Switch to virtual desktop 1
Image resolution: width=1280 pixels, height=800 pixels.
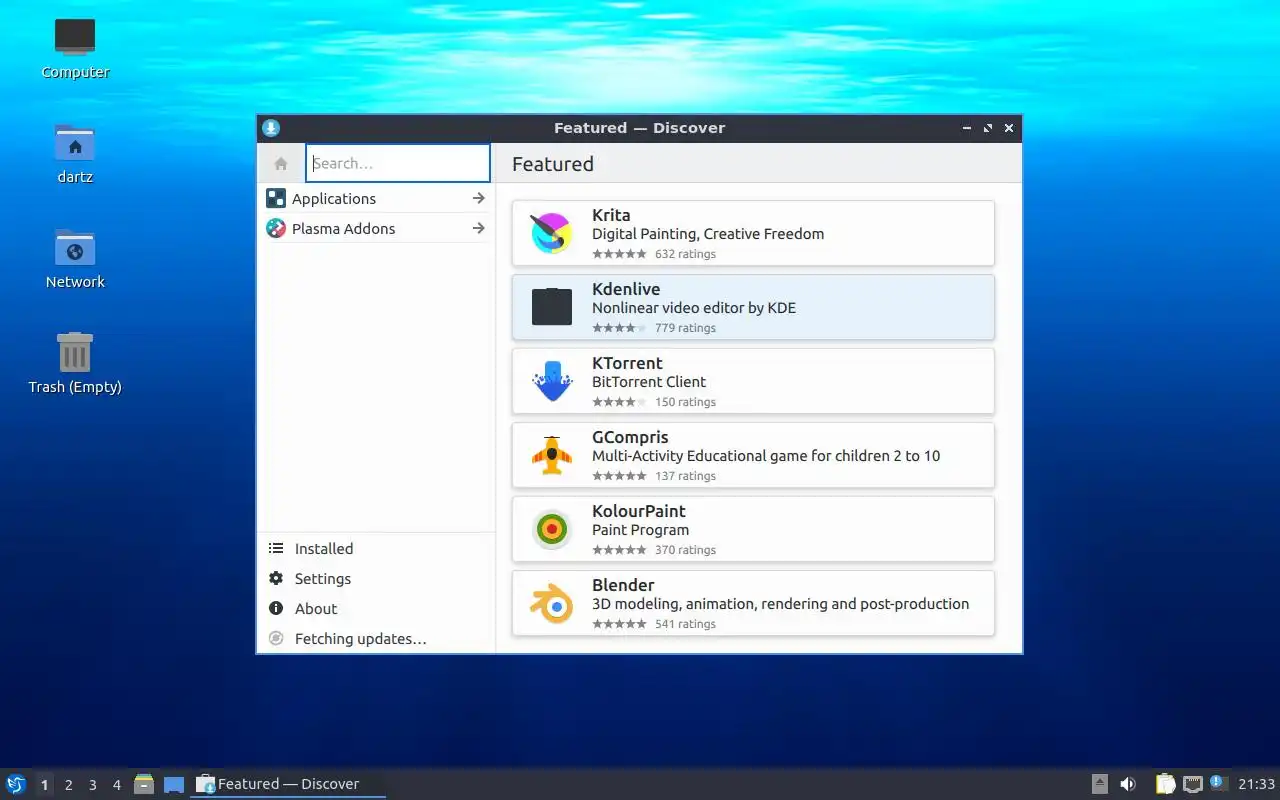[x=44, y=785]
